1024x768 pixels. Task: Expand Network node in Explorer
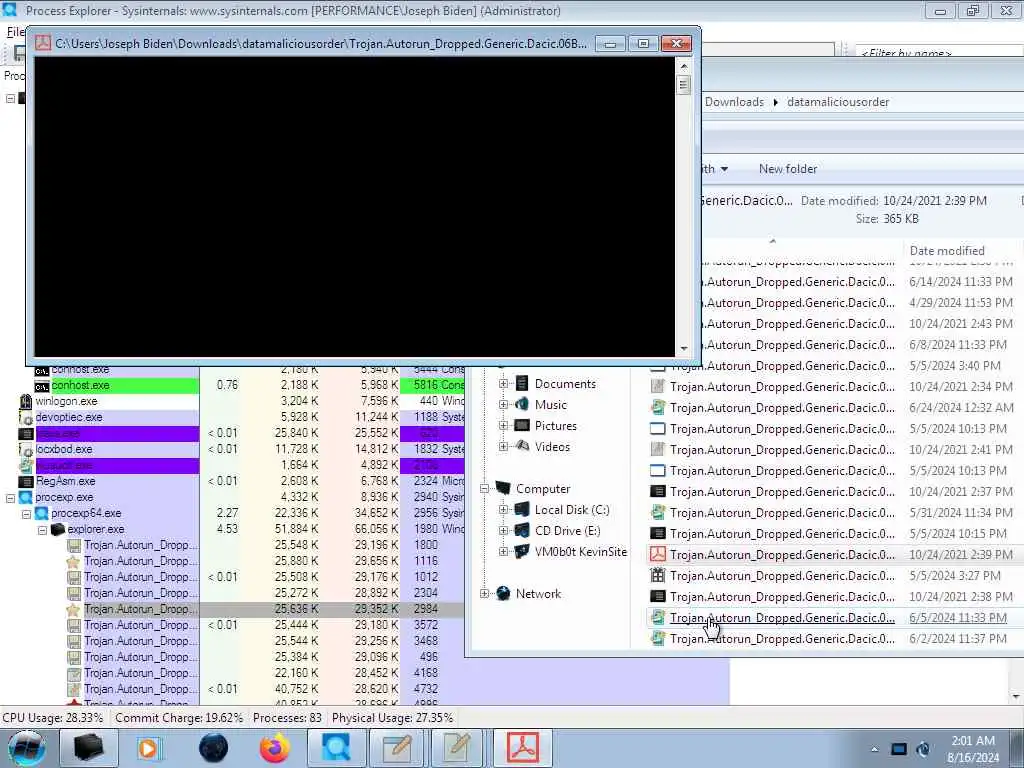click(485, 594)
